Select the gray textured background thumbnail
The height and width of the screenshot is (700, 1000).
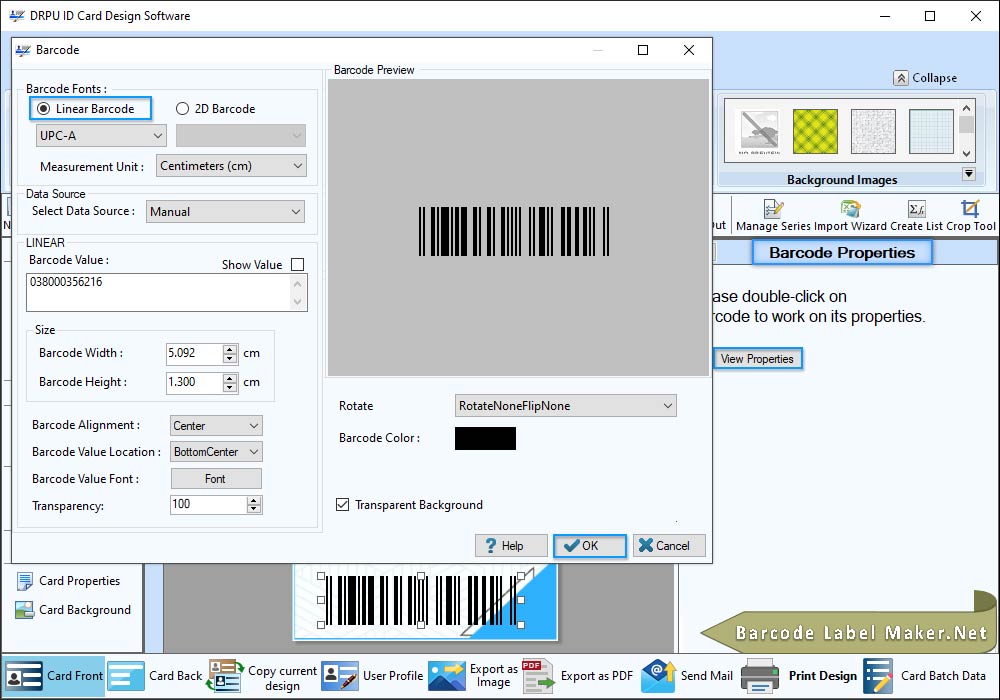873,131
